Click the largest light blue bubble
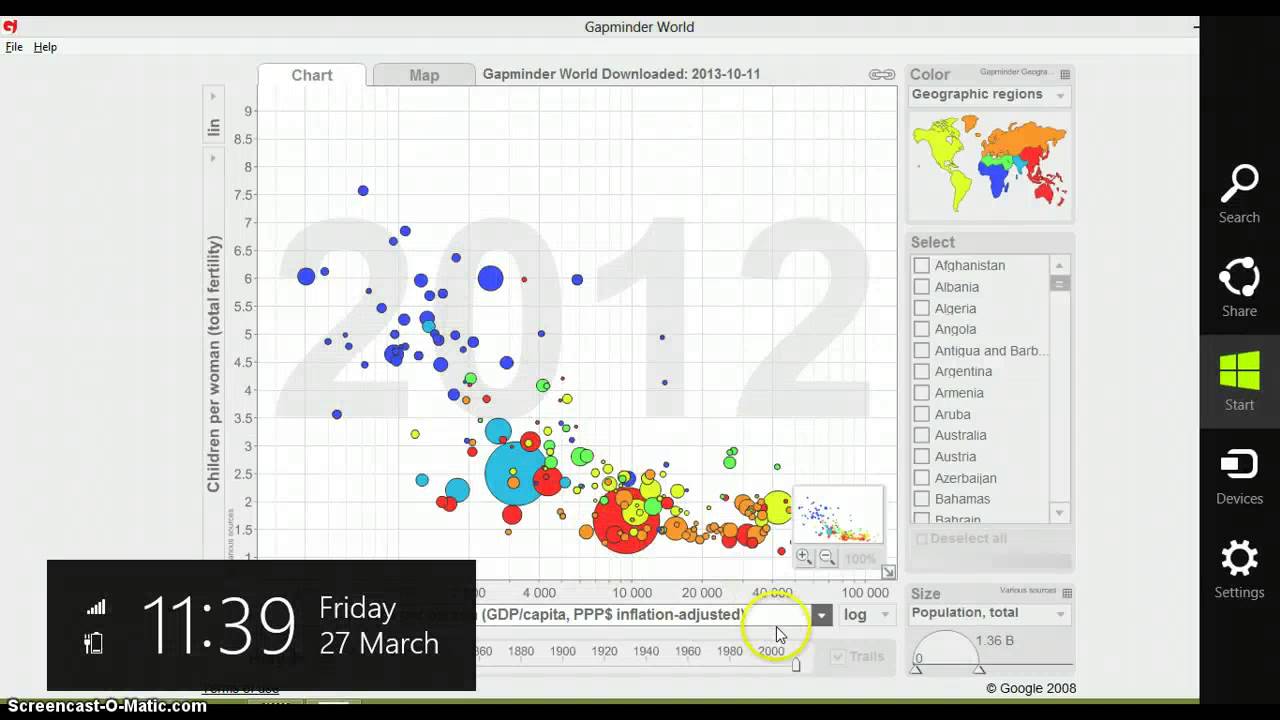1280x720 pixels. pyautogui.click(x=516, y=473)
